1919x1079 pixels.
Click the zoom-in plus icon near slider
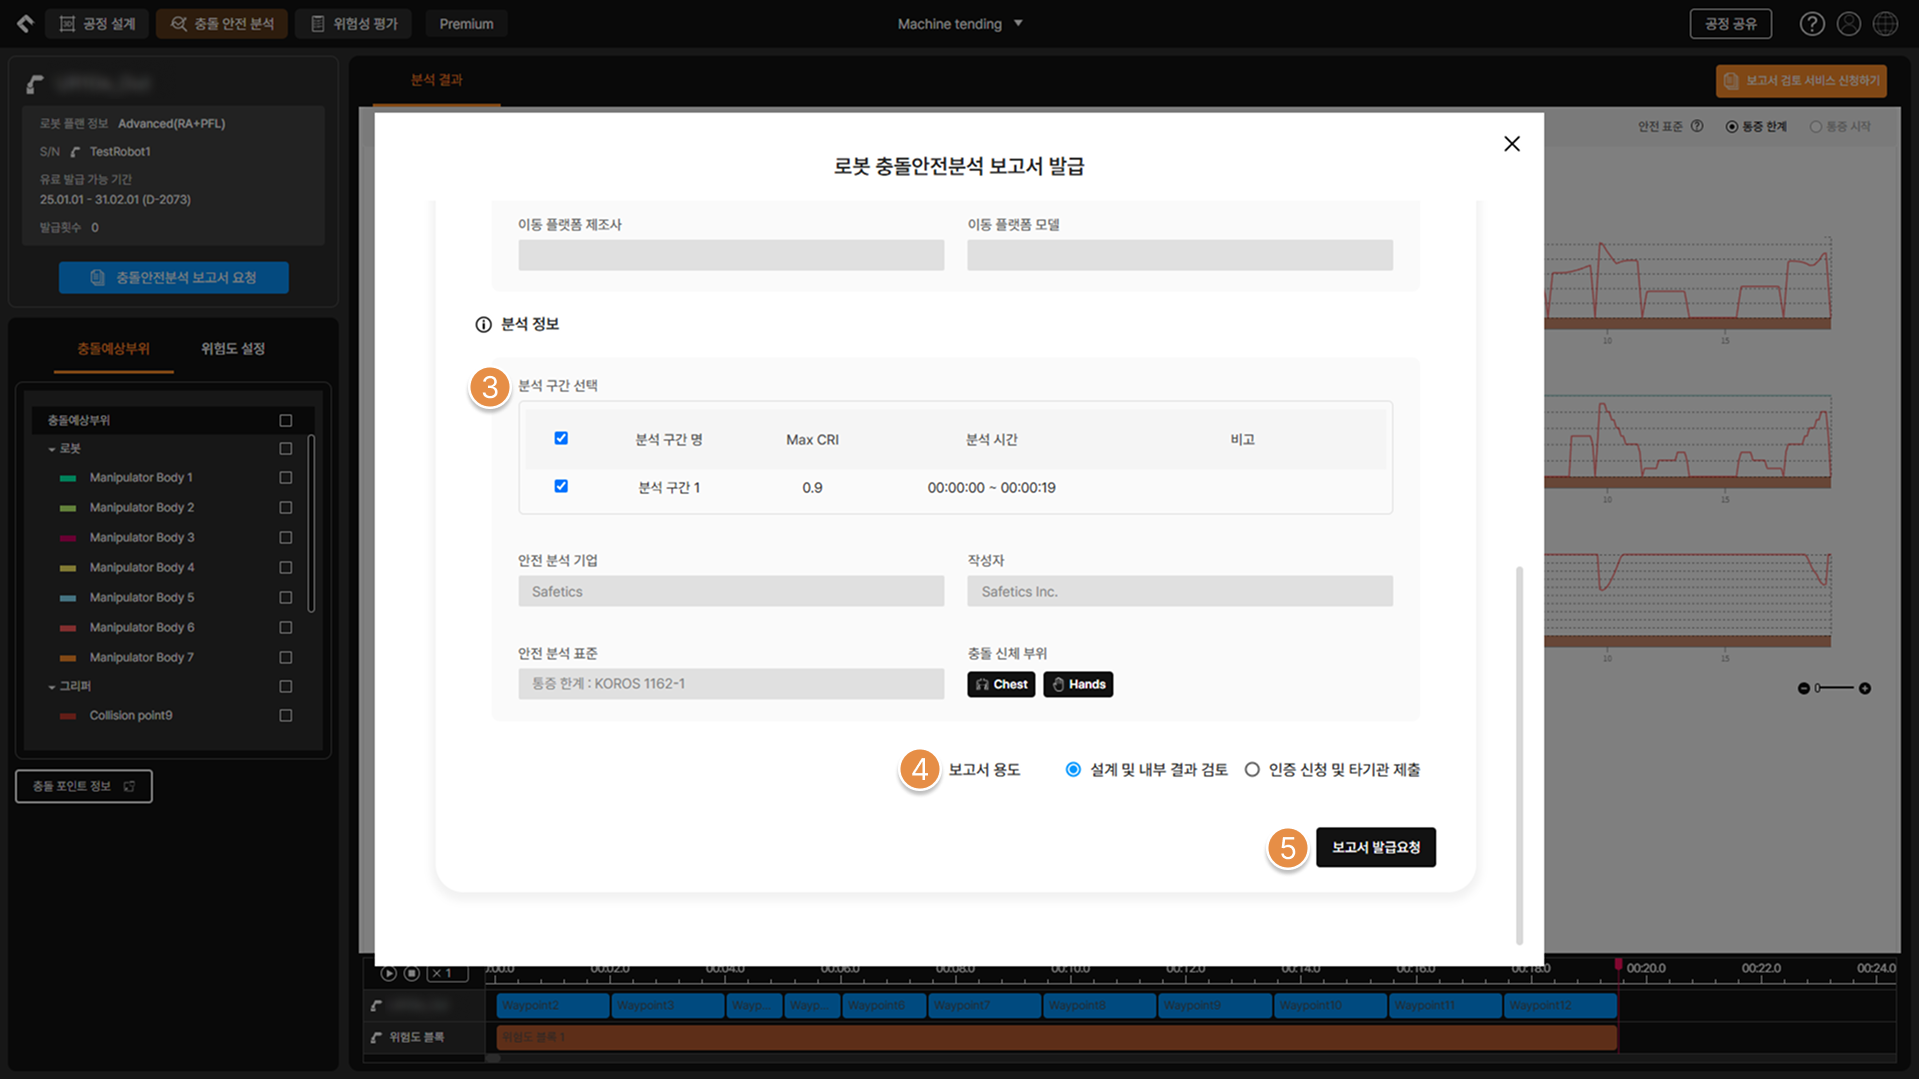(x=1865, y=688)
